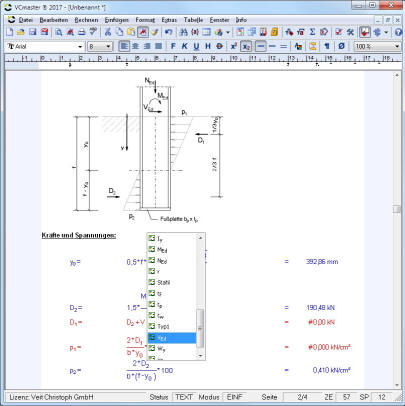
Task: Expand arrow next to blue arrows icon
Action: (386, 32)
